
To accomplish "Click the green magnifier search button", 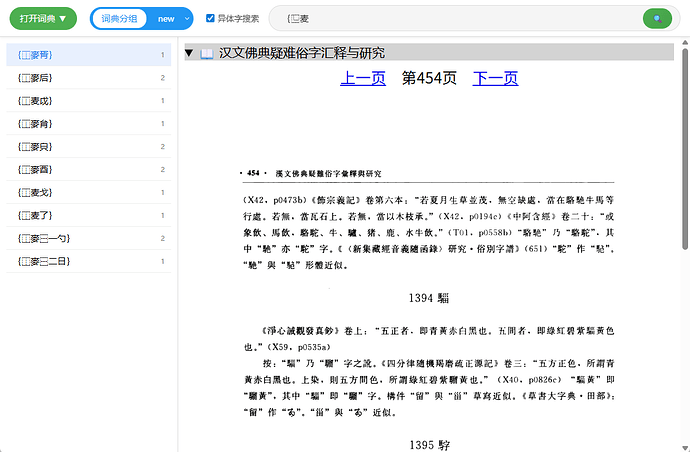I will point(657,18).
